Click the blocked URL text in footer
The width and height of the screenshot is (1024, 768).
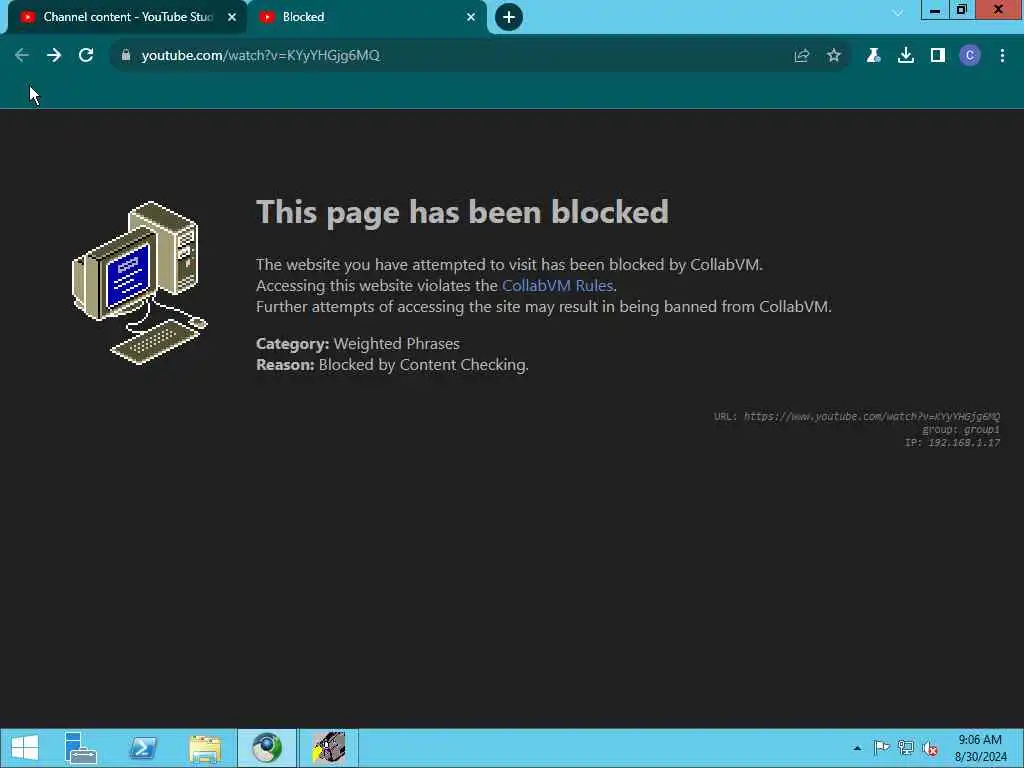[x=871, y=416]
